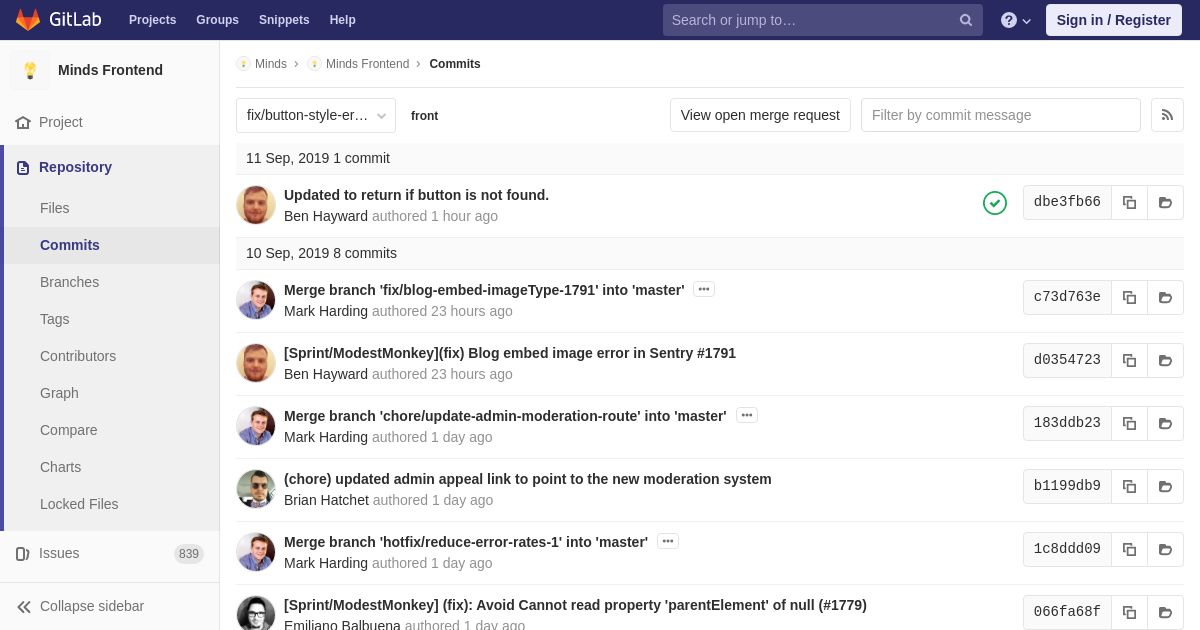This screenshot has height=630, width=1200.
Task: Open commit 066fa68f SHA link
Action: 1067,612
